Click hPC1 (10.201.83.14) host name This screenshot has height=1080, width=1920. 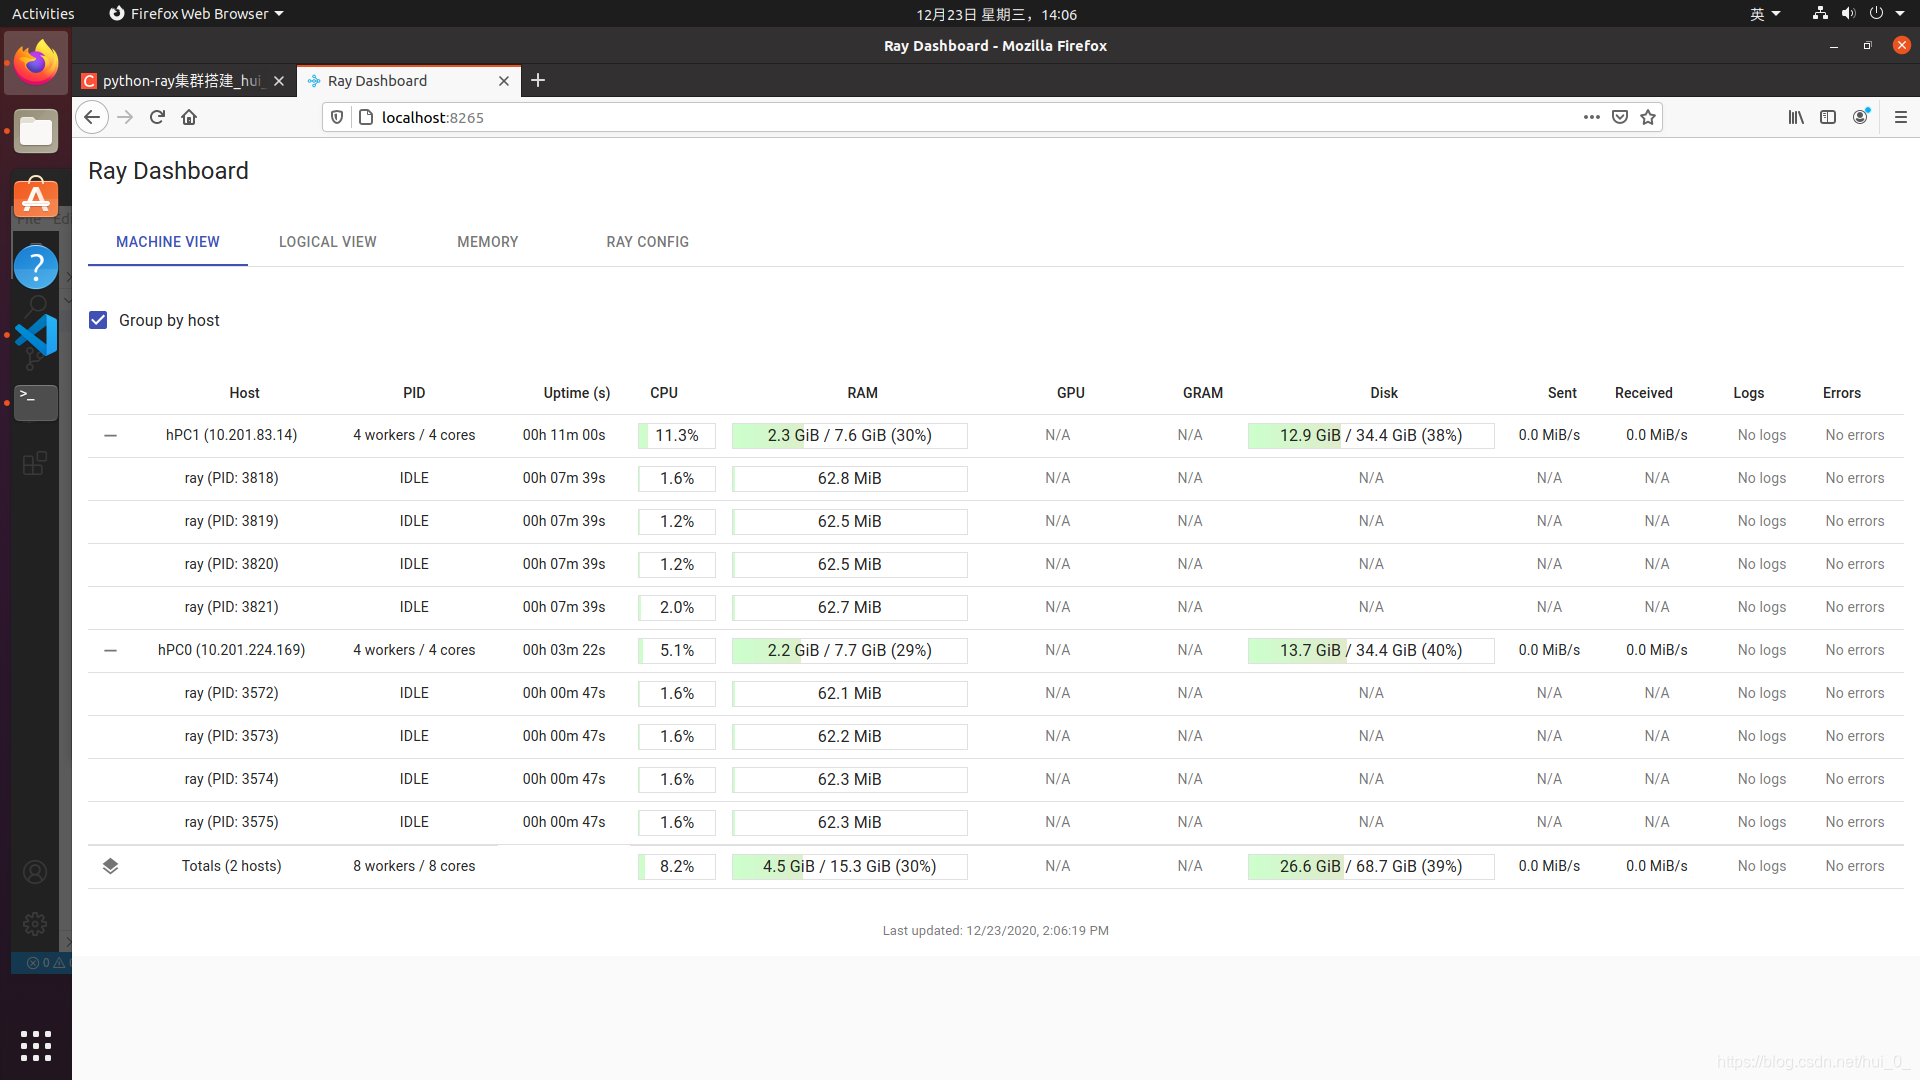(x=231, y=435)
